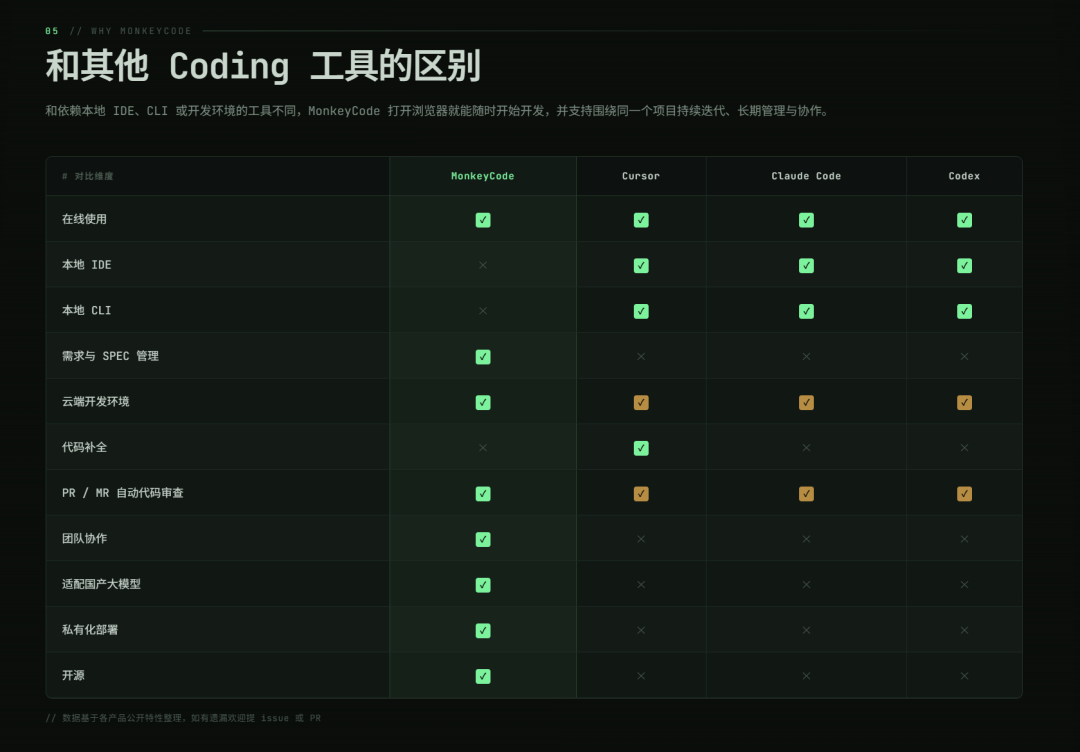
Task: Click Claude Code's X mark for 团队协作
Action: (x=806, y=539)
